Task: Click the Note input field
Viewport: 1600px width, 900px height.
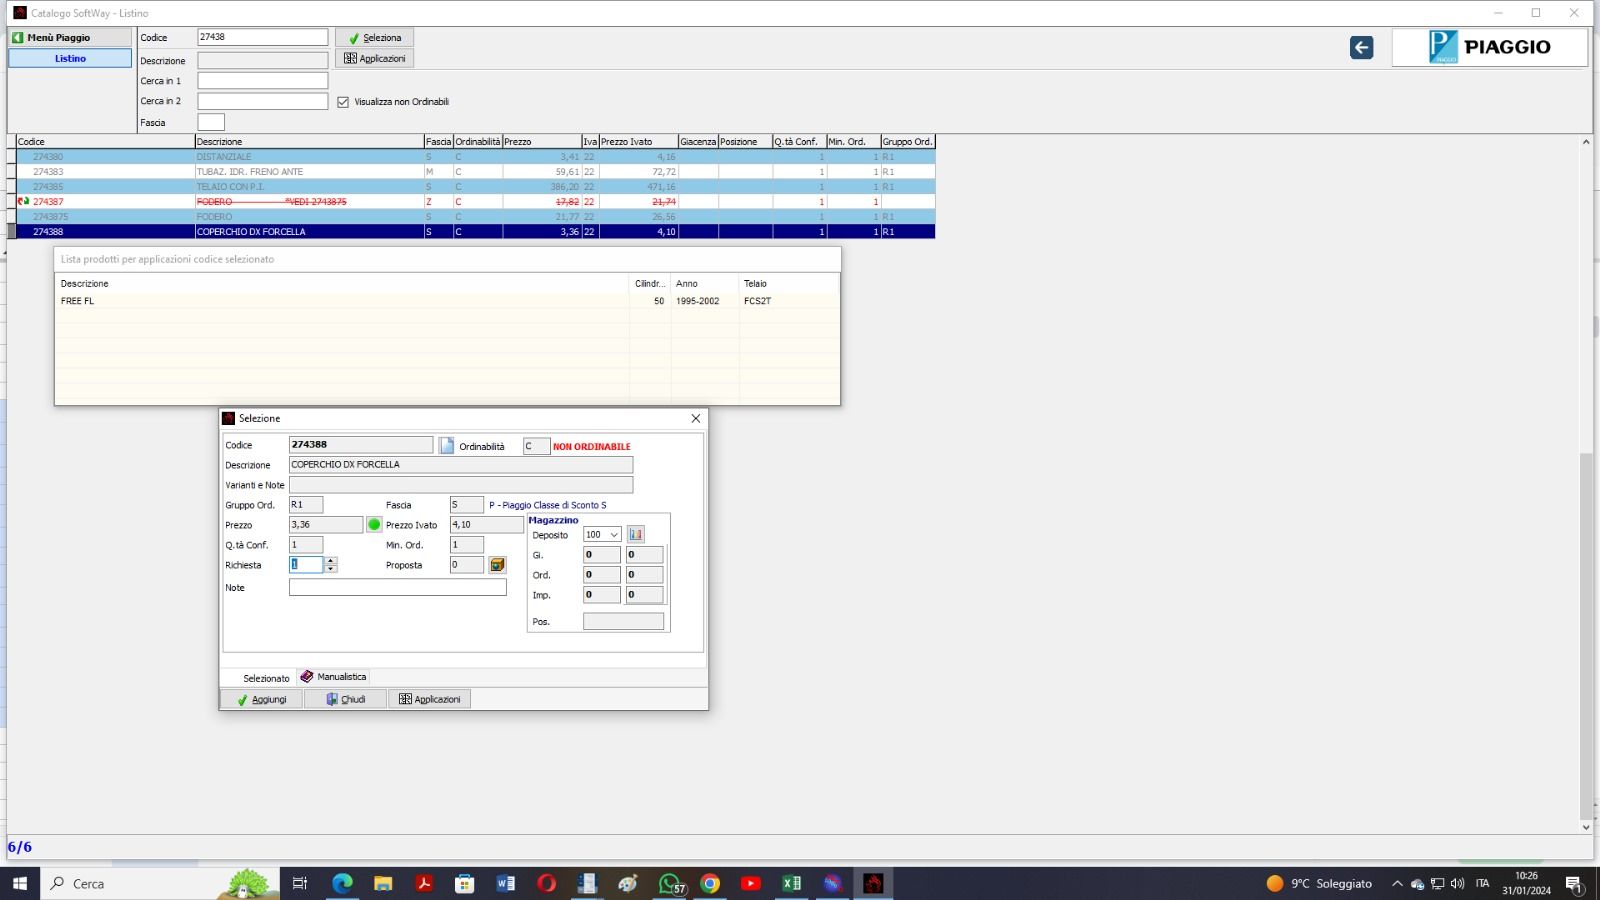Action: [x=397, y=588]
